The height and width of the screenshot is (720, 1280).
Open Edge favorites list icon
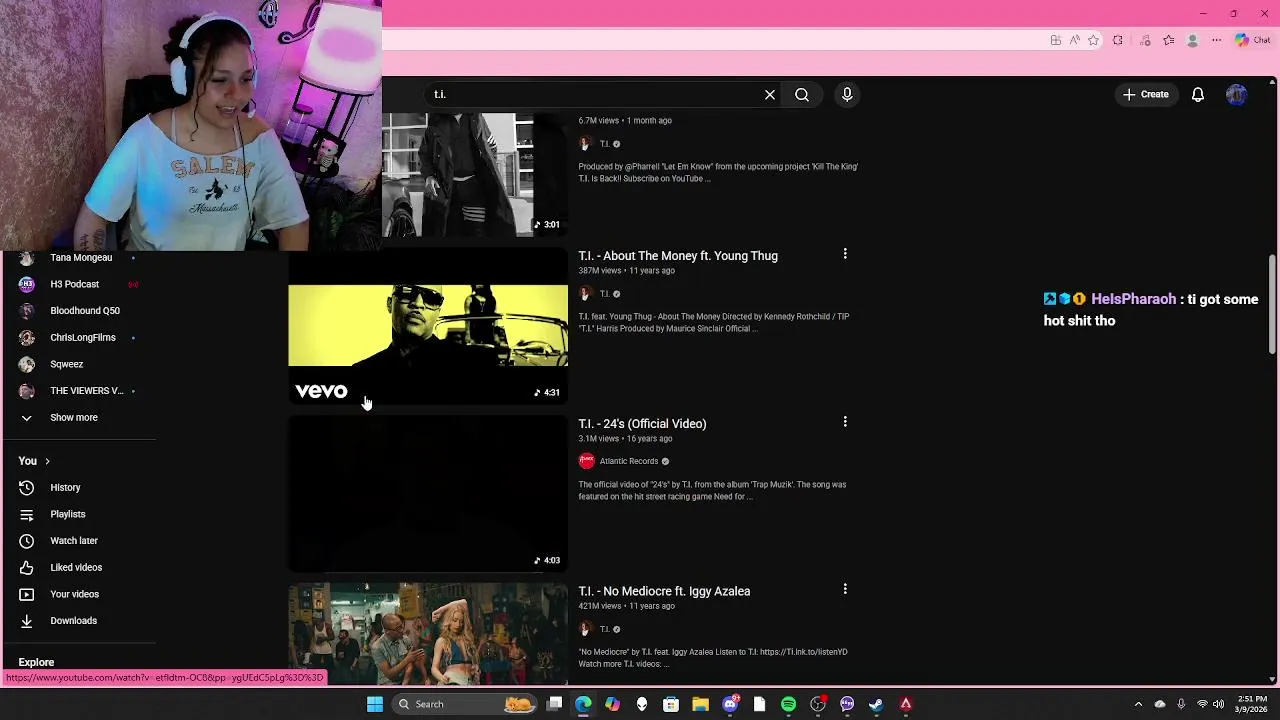pos(1168,40)
